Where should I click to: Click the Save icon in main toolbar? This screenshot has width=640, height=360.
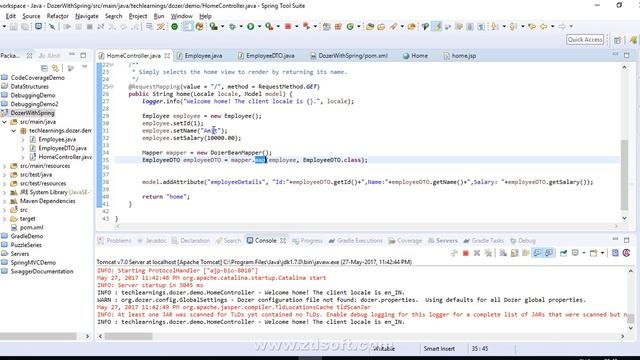14,27
